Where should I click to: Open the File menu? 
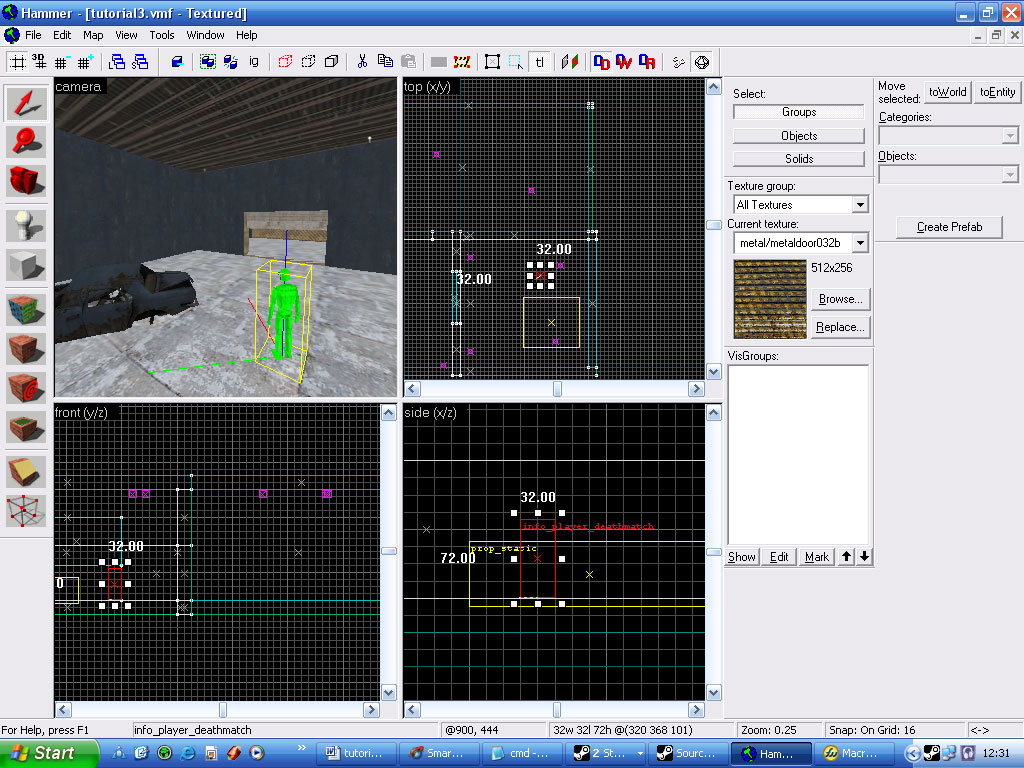pos(33,35)
